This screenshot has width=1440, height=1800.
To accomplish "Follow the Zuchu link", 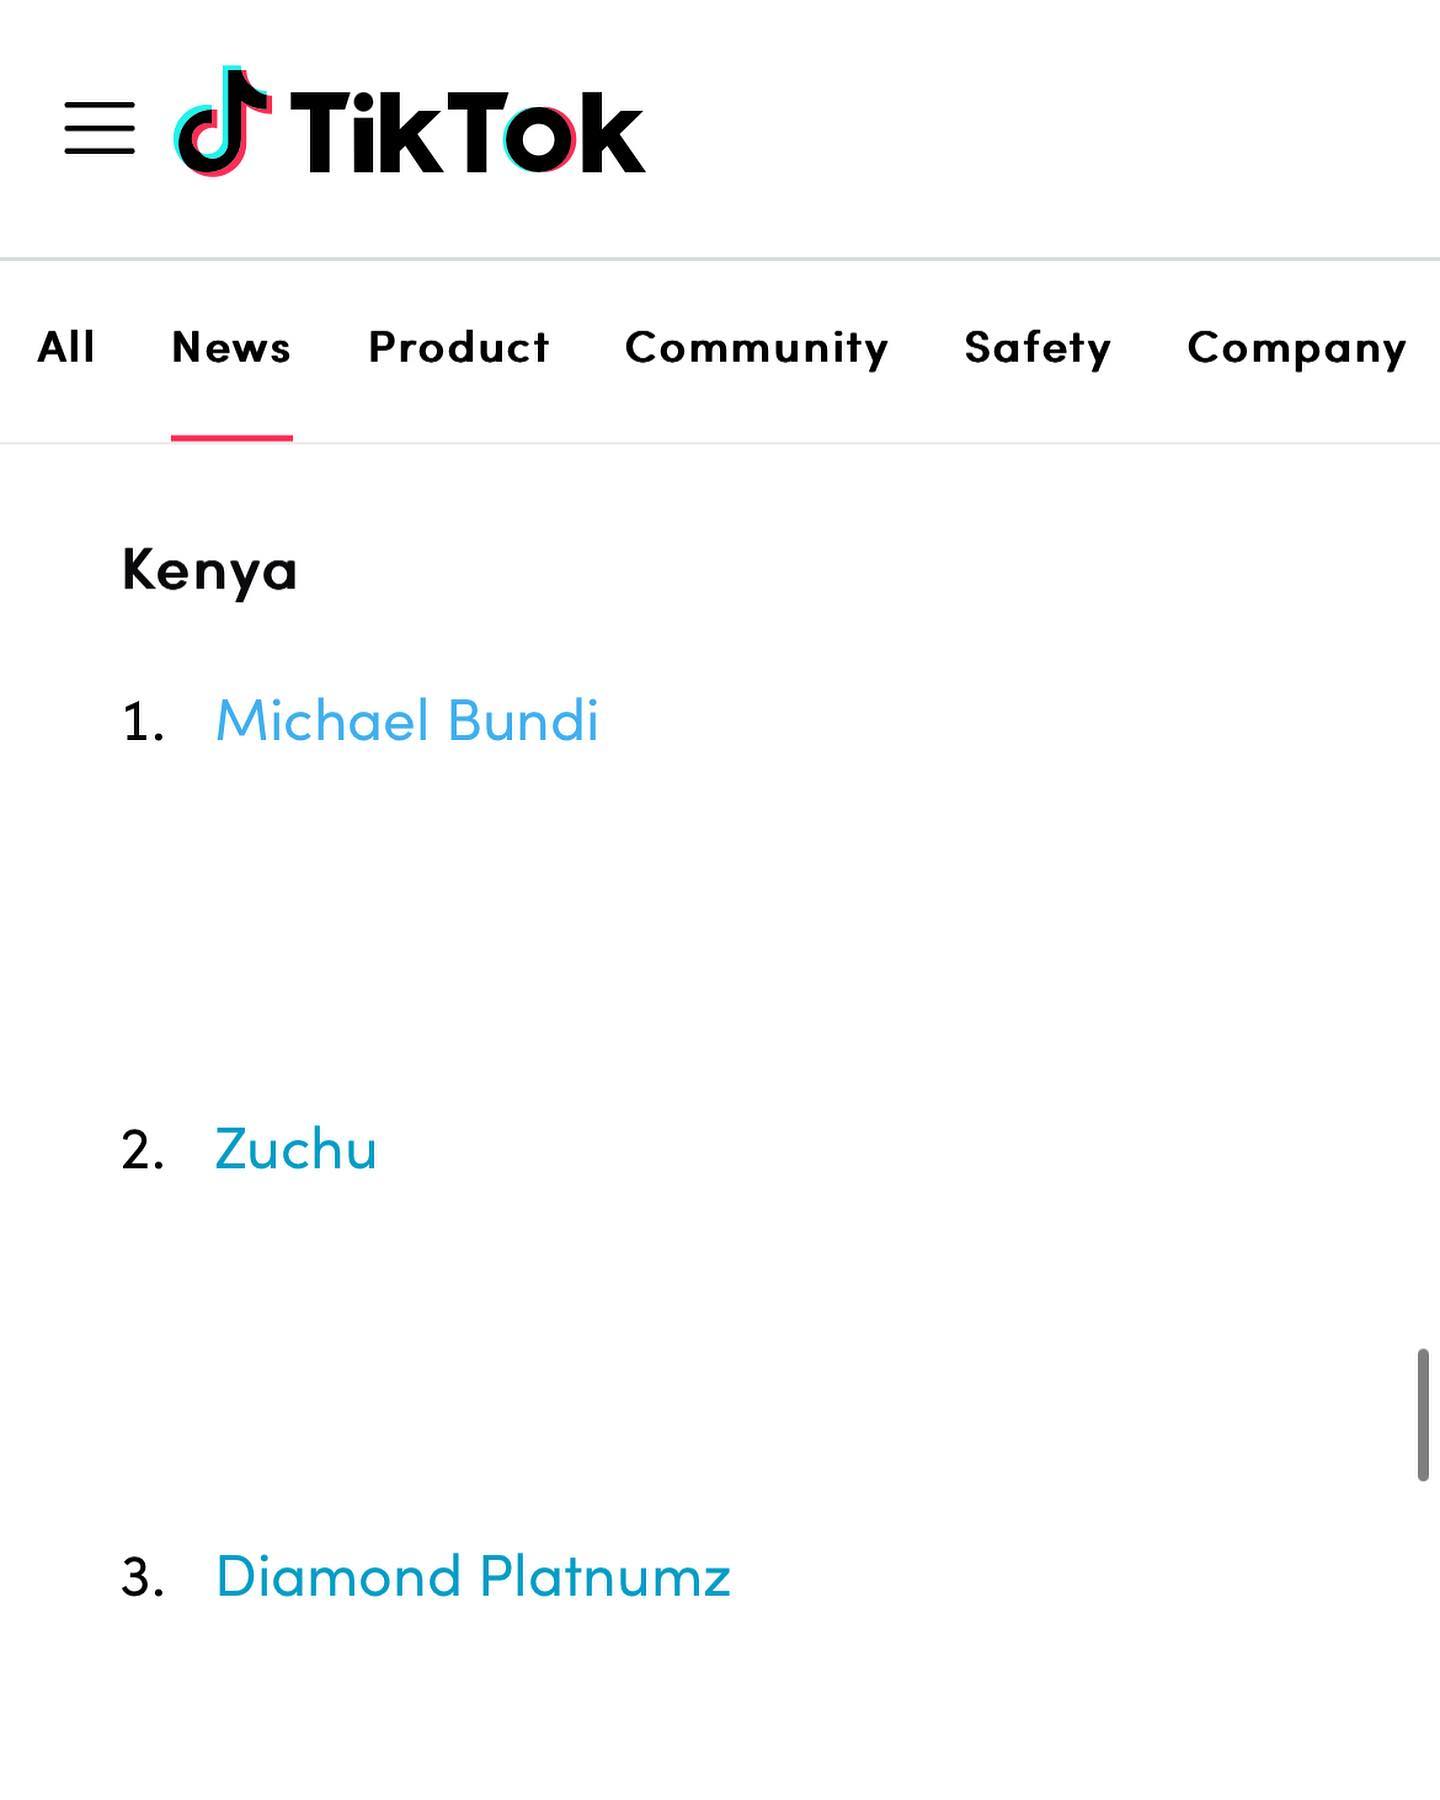I will [x=296, y=1148].
